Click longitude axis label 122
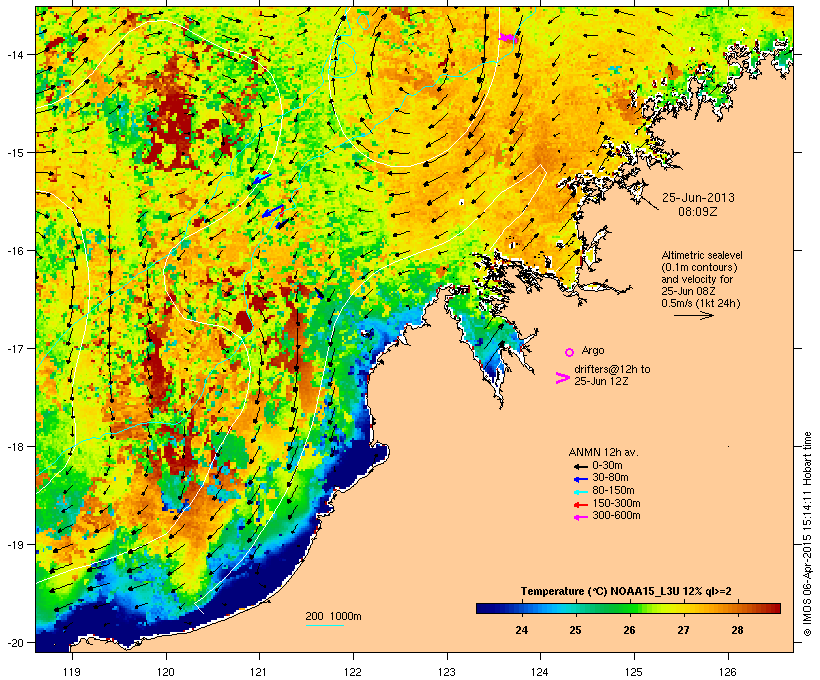Screen dimensions: 820x680 tap(353, 672)
